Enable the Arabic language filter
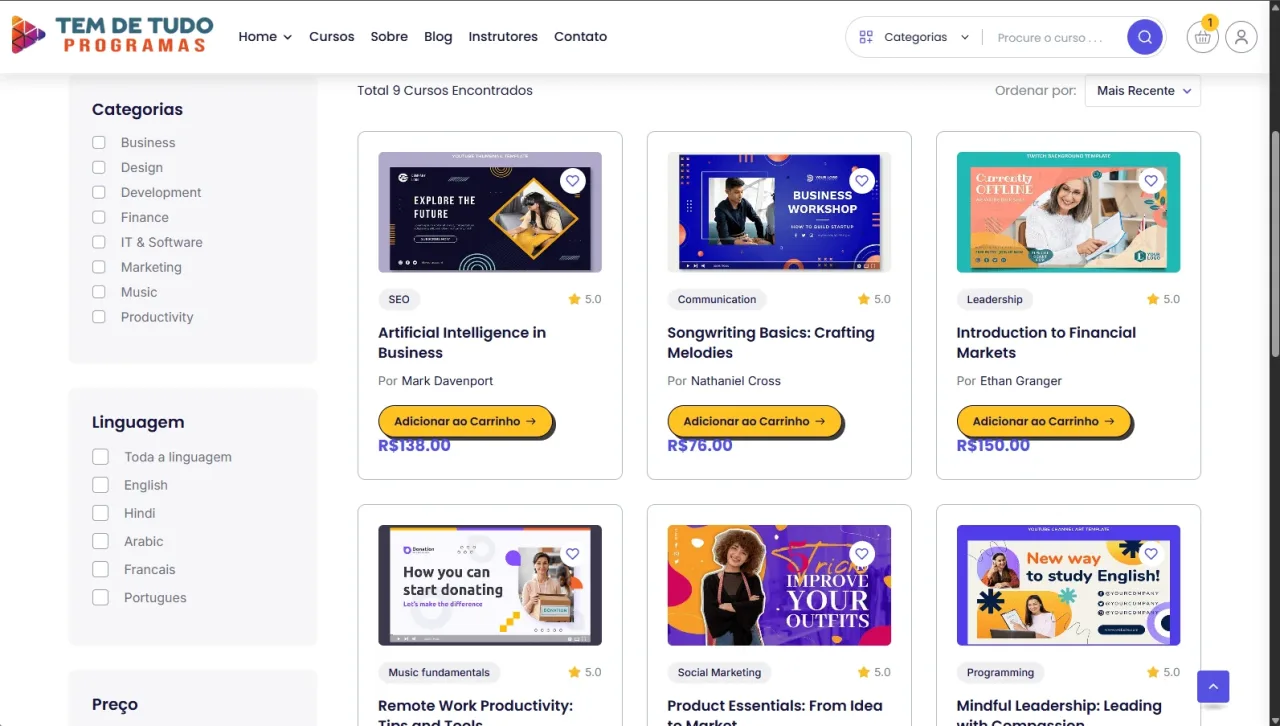The width and height of the screenshot is (1280, 726). click(100, 541)
